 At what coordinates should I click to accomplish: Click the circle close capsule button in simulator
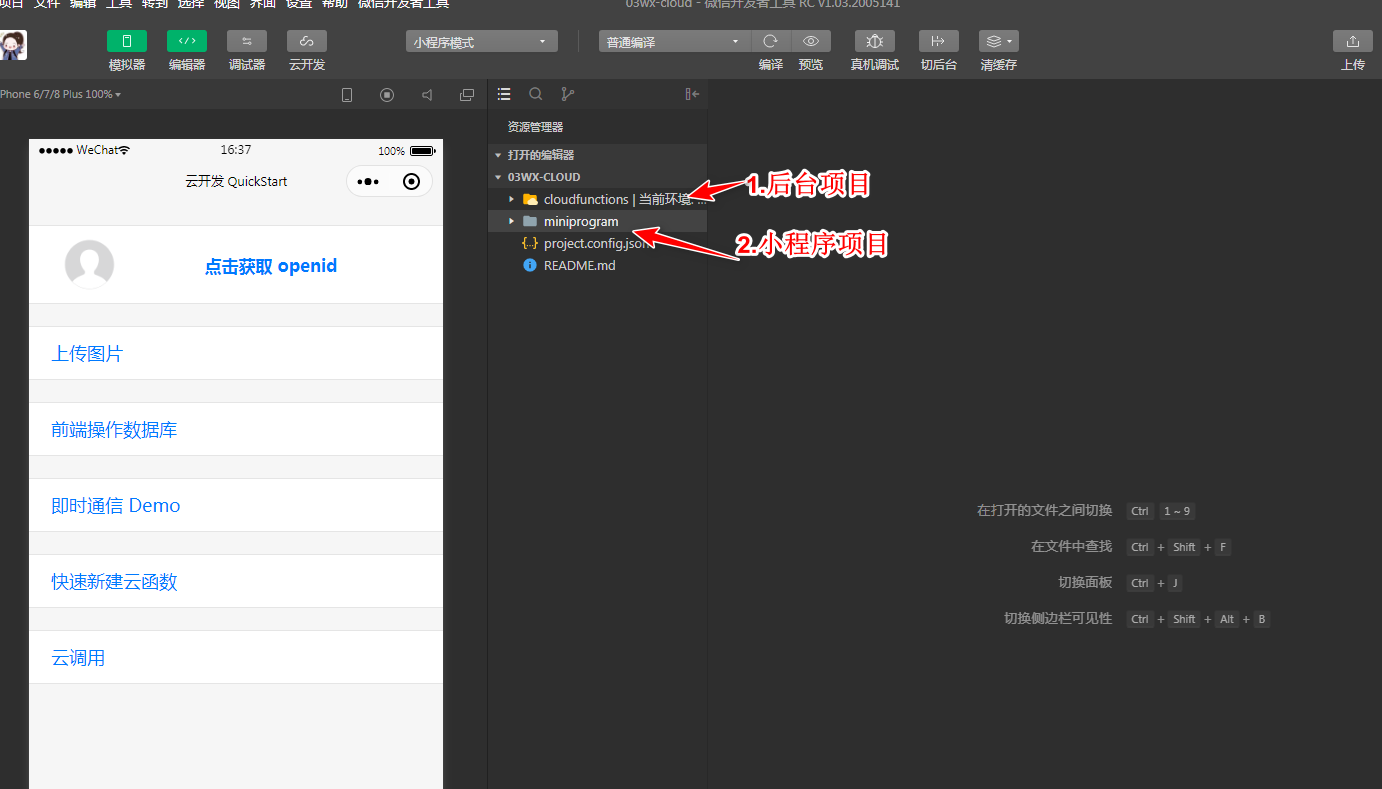[411, 182]
